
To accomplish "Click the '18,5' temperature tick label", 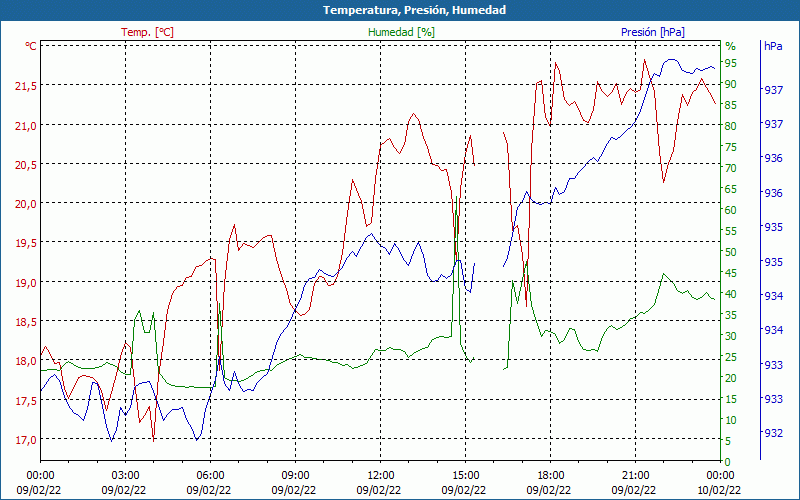I will click(26, 322).
